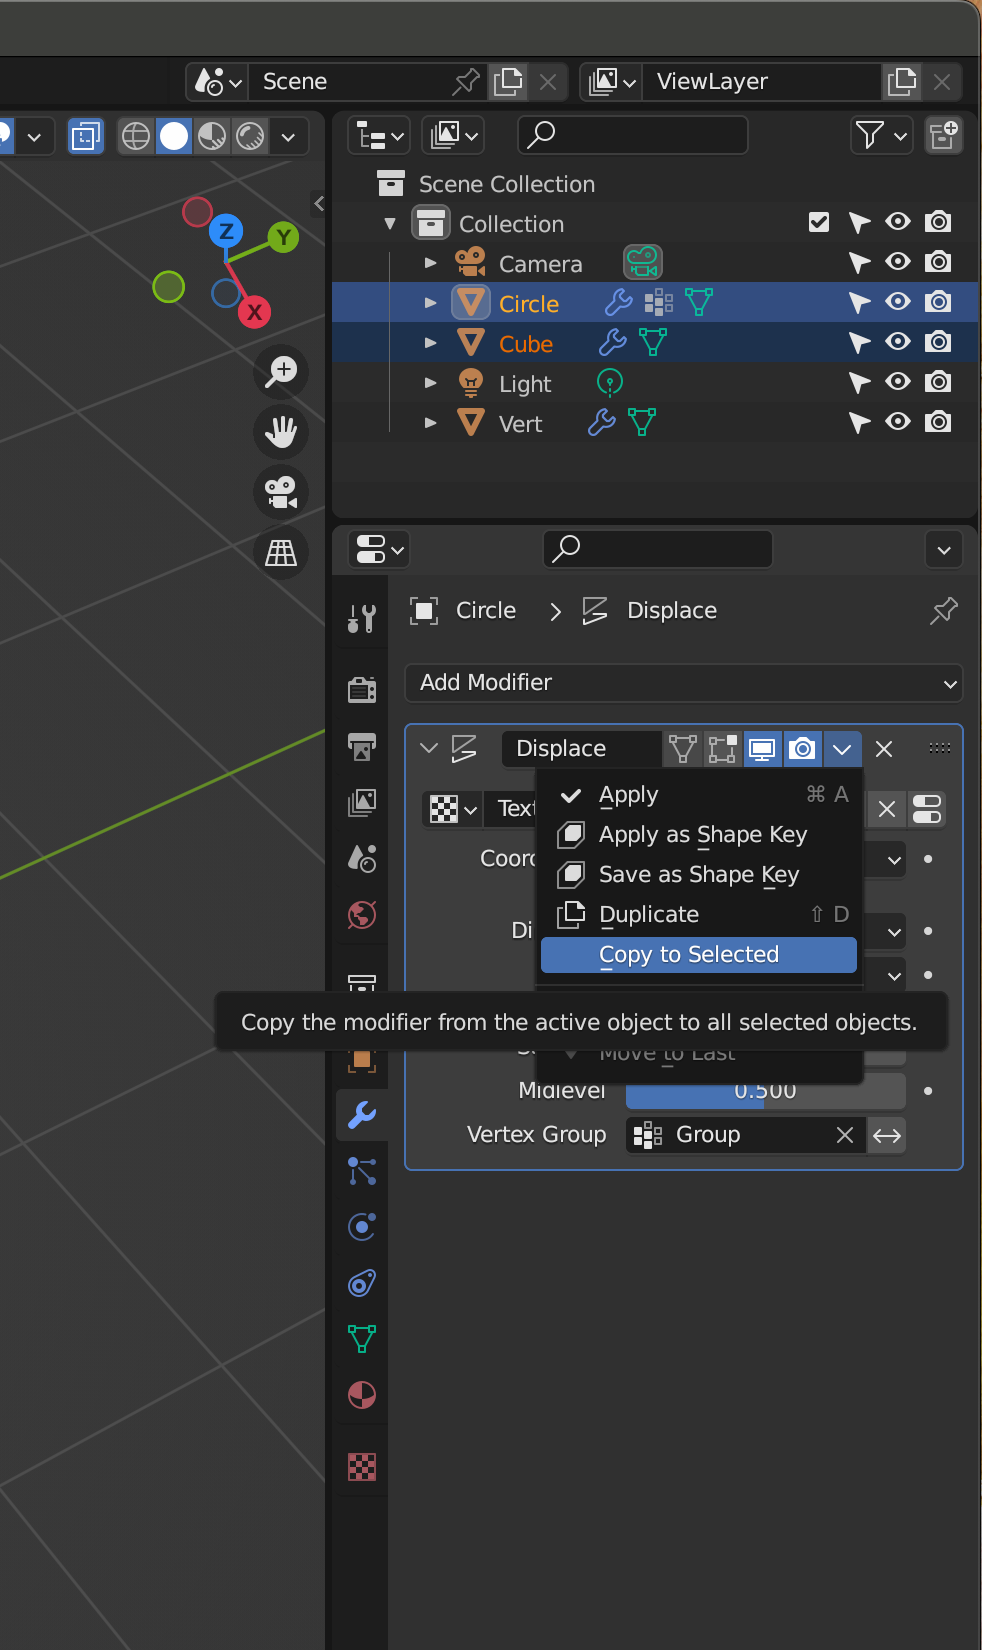Select material preview shading
The height and width of the screenshot is (1650, 982).
click(212, 136)
